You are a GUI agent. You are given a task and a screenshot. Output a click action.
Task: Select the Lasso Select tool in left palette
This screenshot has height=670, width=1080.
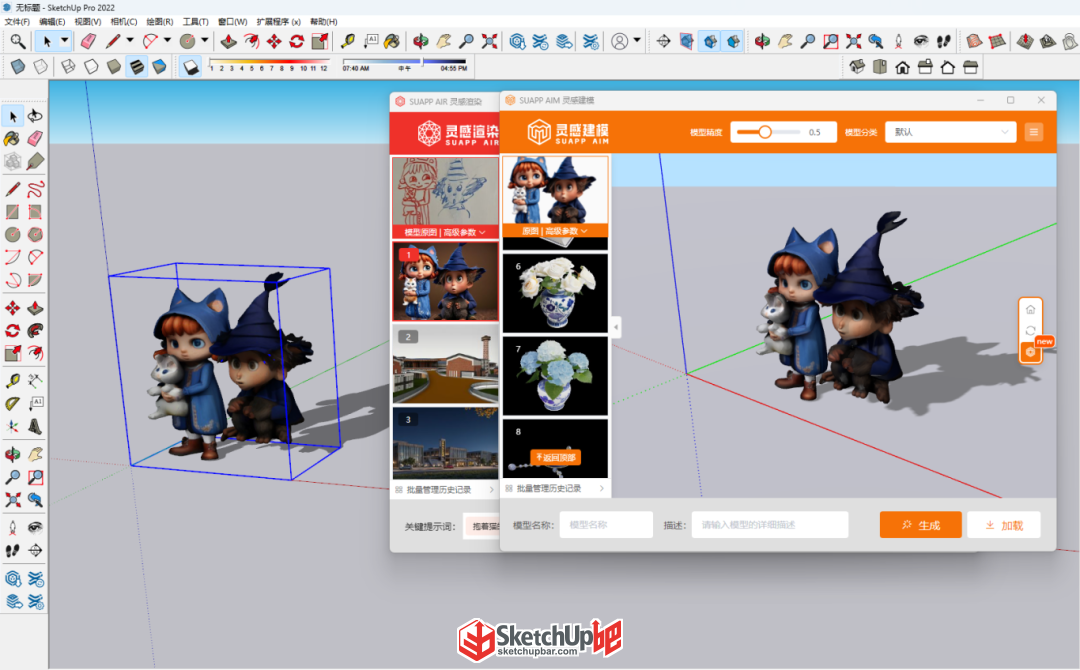tap(35, 116)
